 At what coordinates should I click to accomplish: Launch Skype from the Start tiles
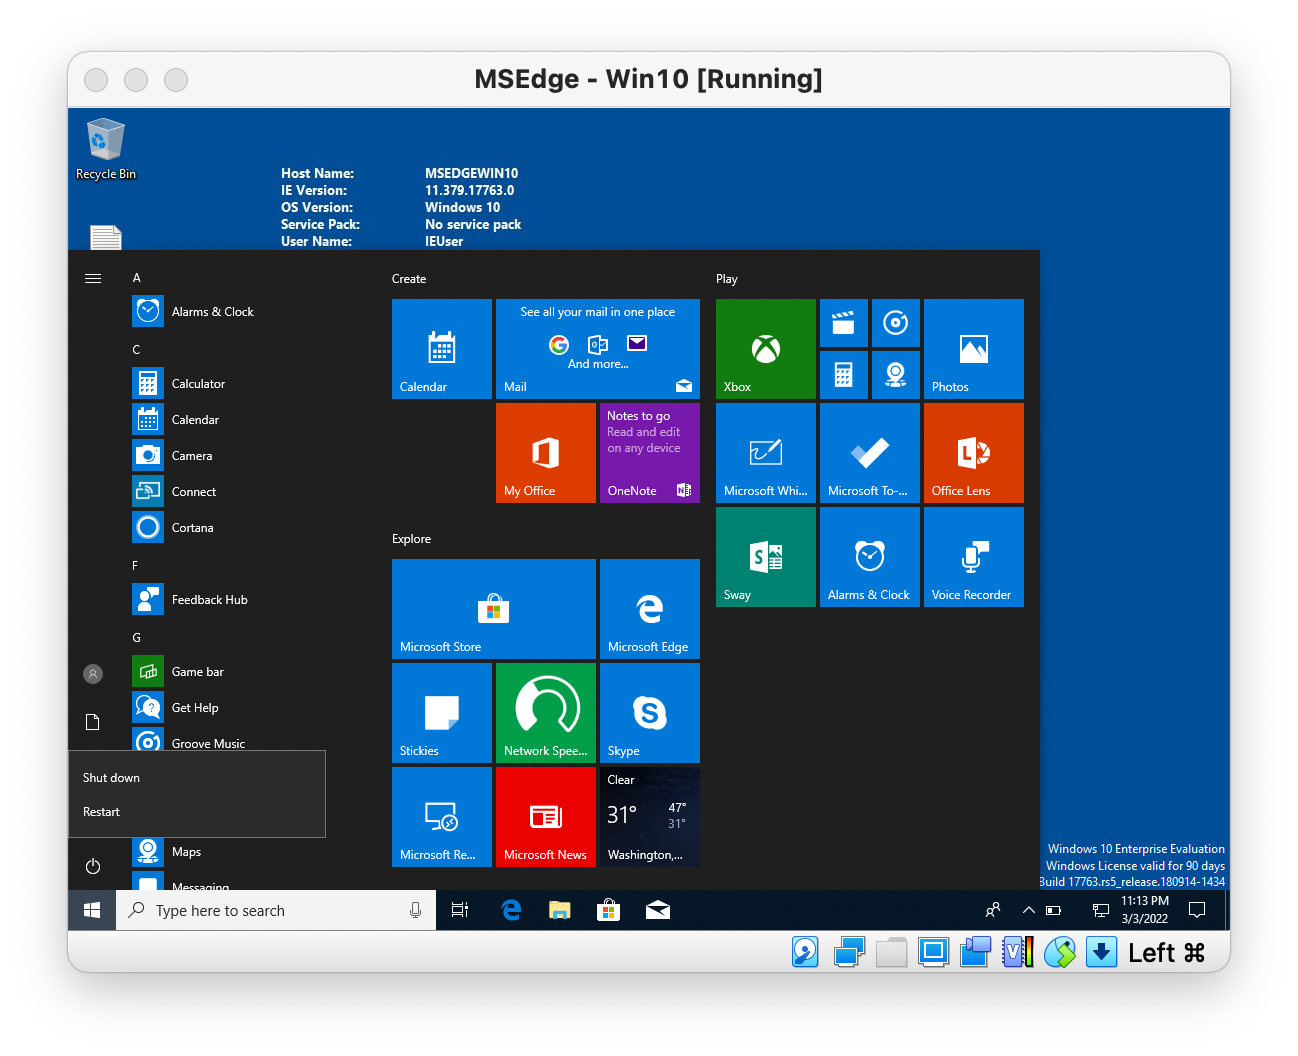coord(649,712)
